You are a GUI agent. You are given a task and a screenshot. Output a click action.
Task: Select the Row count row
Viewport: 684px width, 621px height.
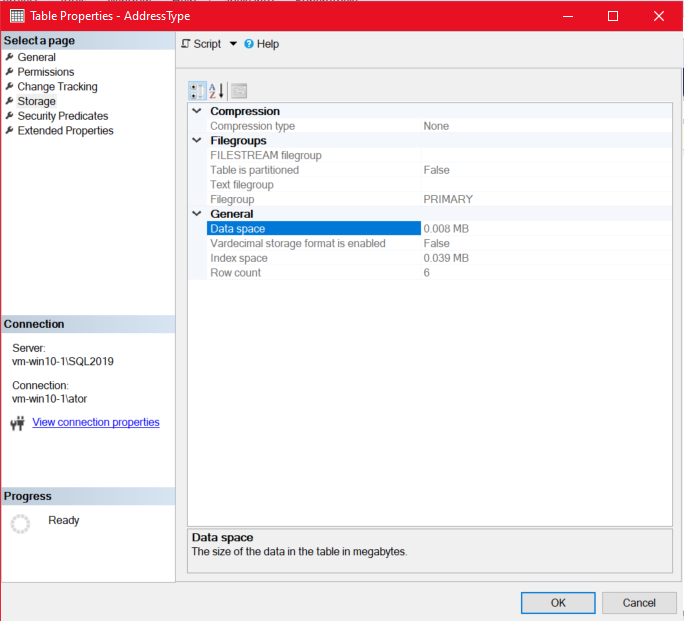[439, 272]
